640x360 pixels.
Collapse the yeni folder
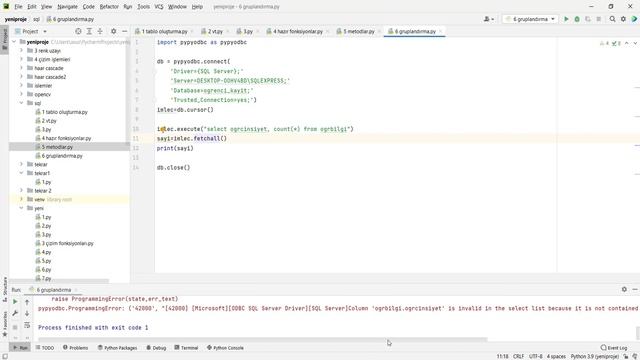(21, 208)
